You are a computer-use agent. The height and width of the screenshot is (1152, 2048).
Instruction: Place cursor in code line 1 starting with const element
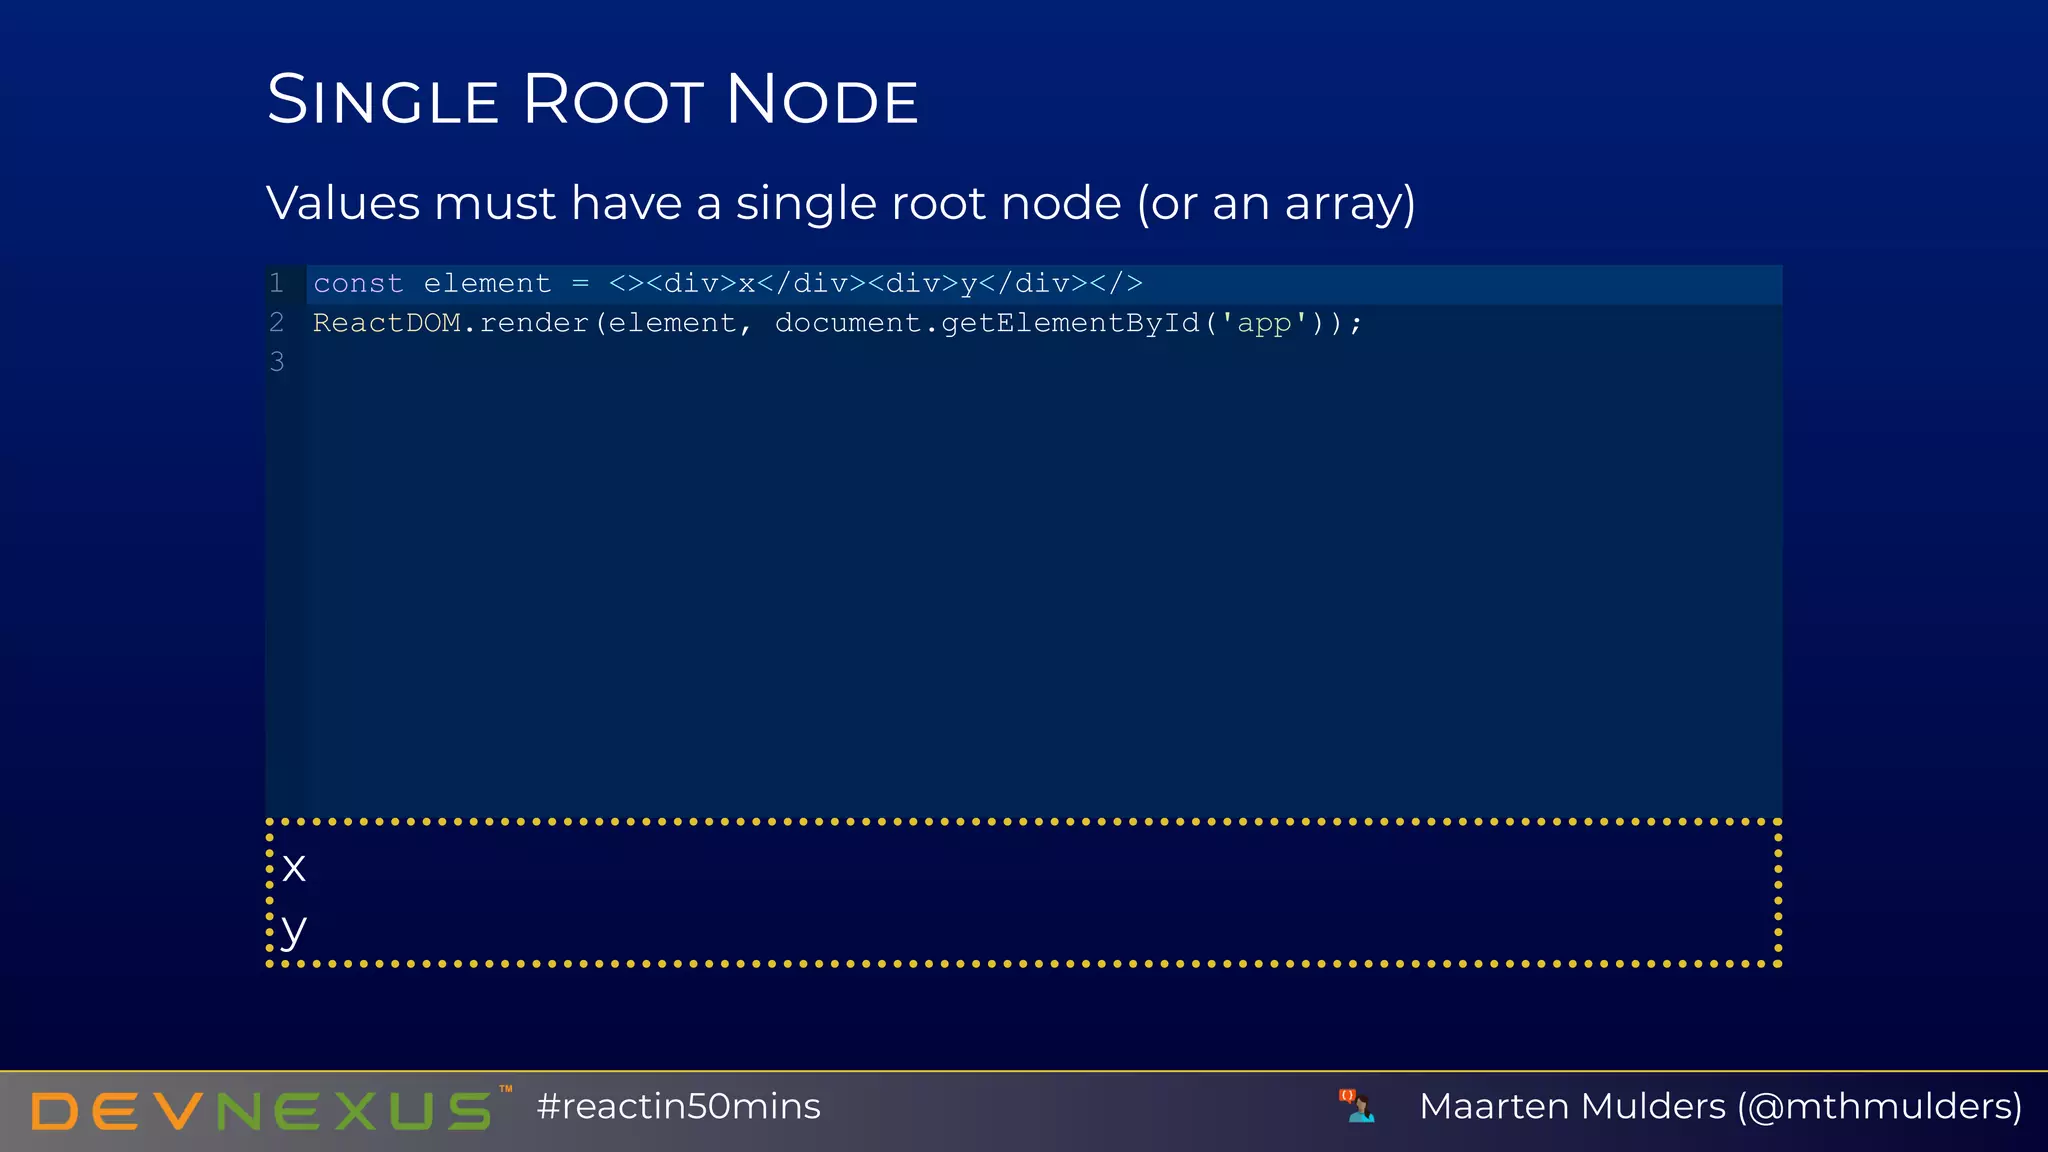[x=1044, y=284]
